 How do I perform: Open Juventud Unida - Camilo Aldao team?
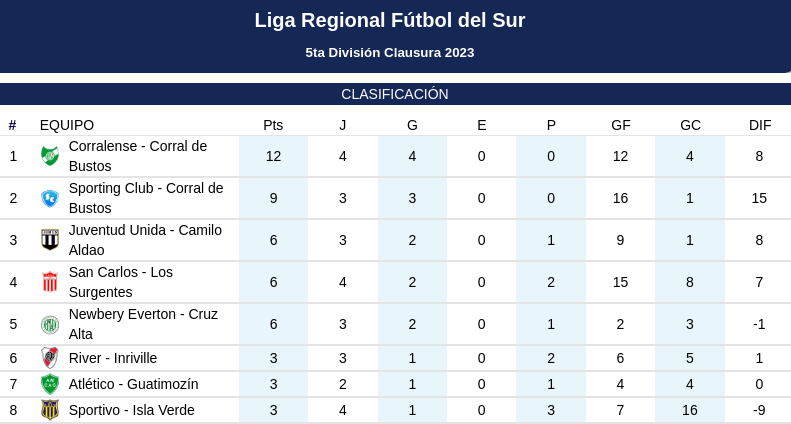[x=145, y=240]
